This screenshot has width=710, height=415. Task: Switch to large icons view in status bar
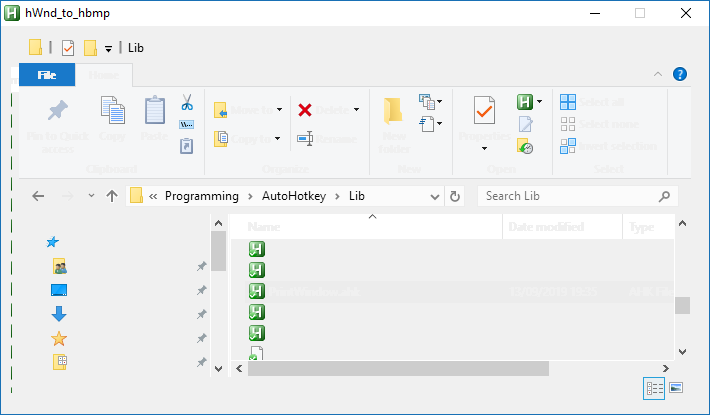tap(677, 388)
